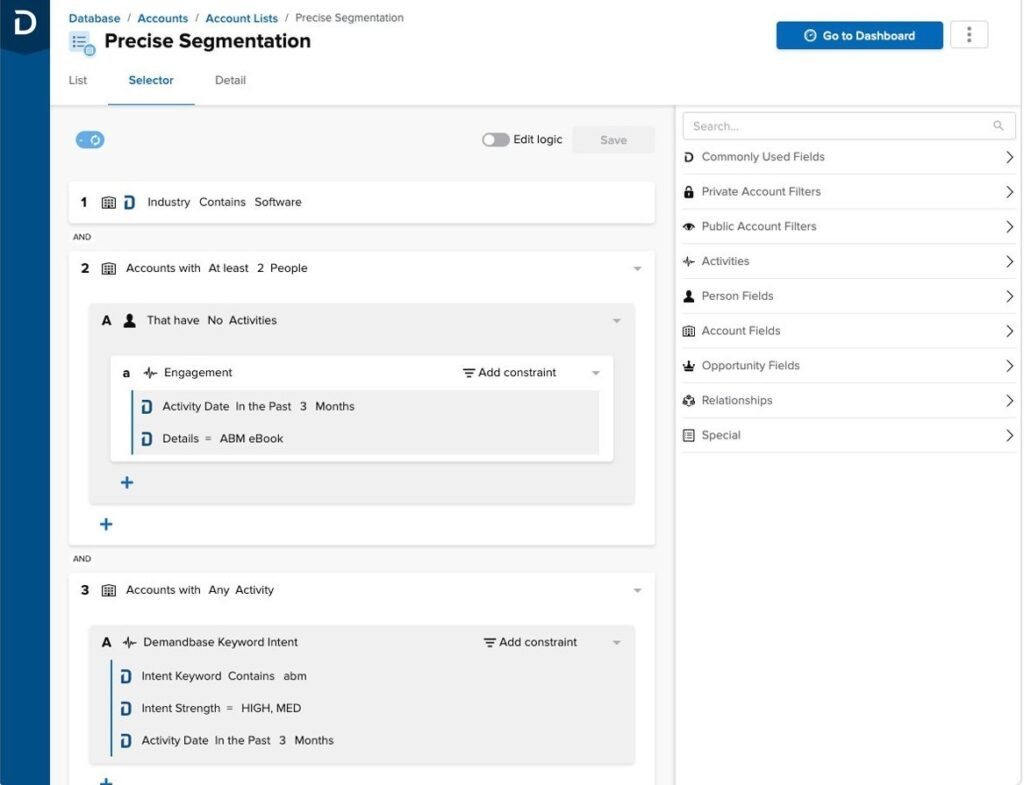Toggle the blue selector mode switch
This screenshot has width=1024, height=785.
90,140
